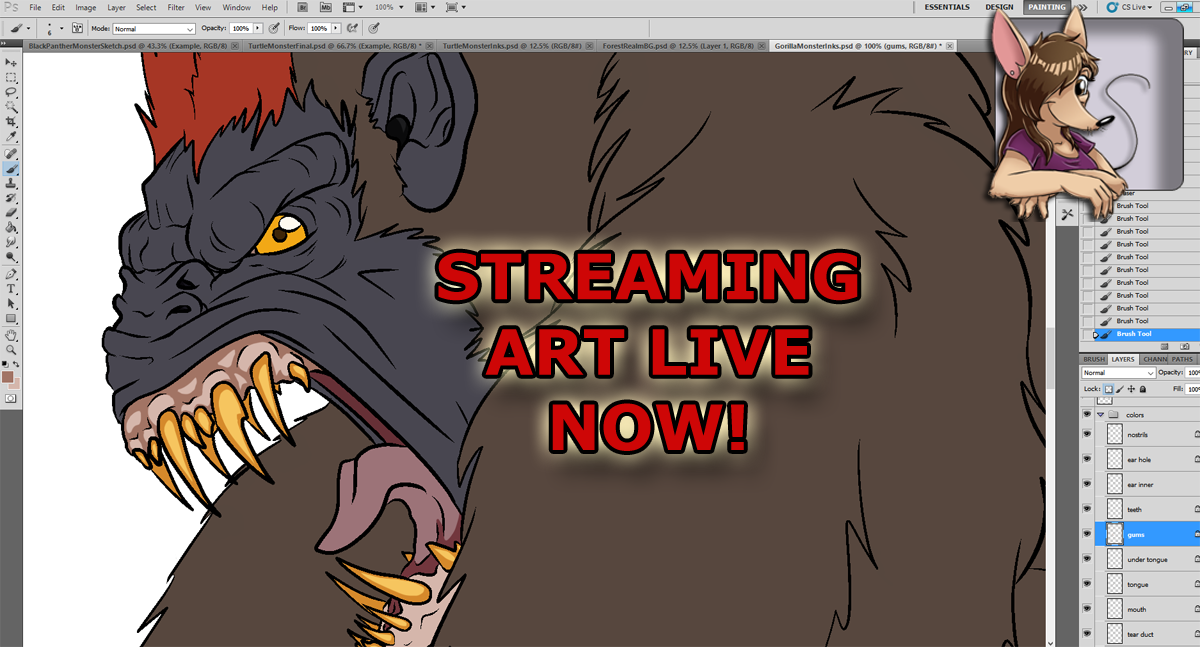Switch to Essentials workspace

pos(946,7)
